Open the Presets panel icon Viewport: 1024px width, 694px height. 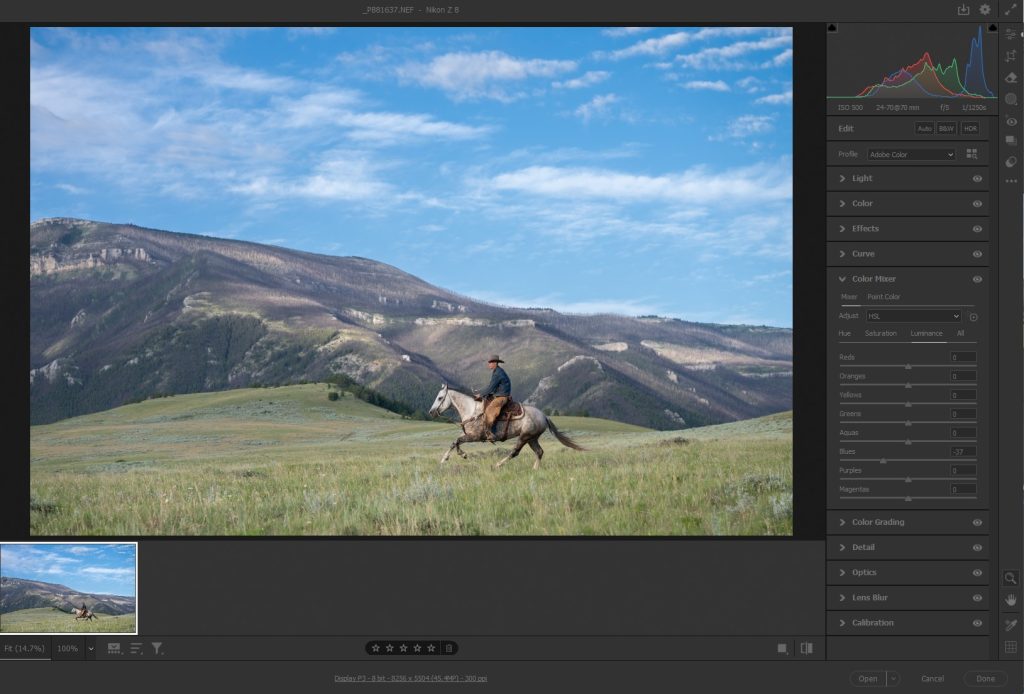(1011, 162)
